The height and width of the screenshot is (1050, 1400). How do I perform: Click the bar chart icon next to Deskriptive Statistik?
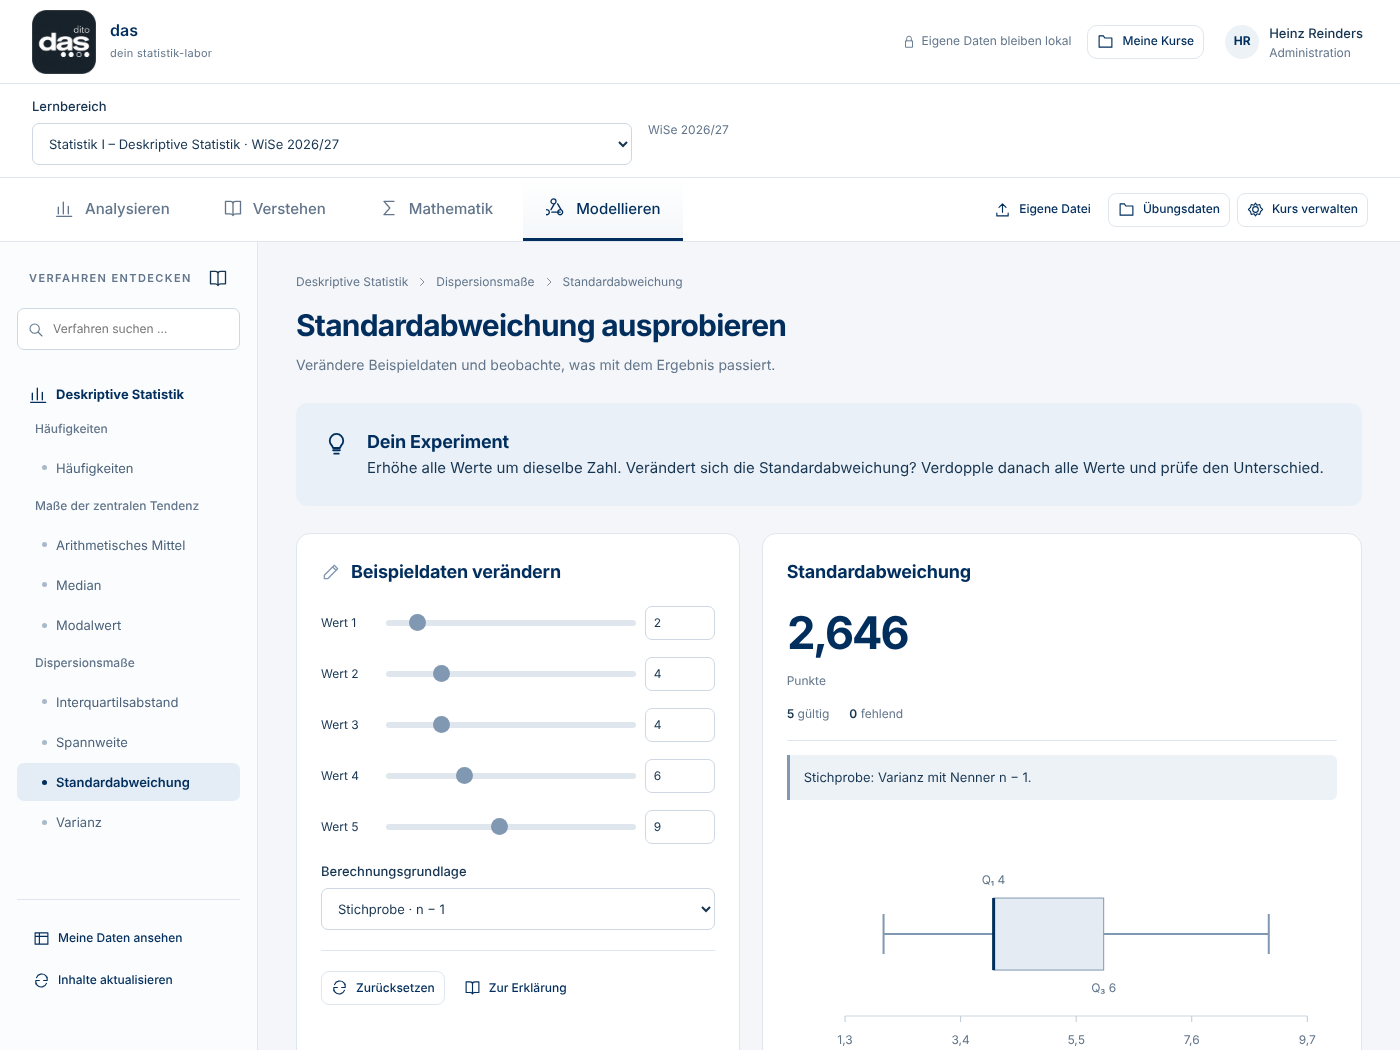[x=38, y=395]
